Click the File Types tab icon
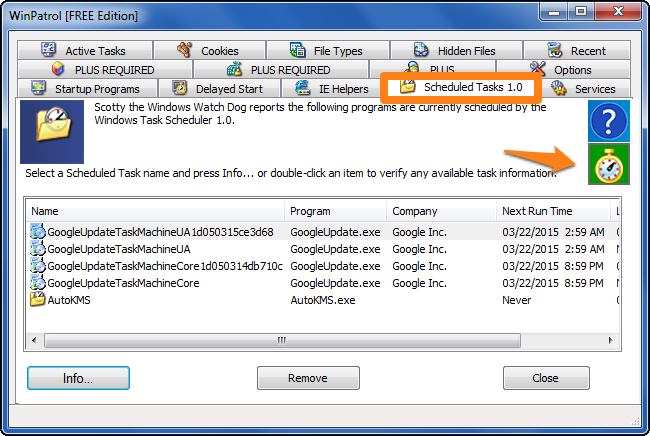Screen dimensions: 650x436 point(298,50)
